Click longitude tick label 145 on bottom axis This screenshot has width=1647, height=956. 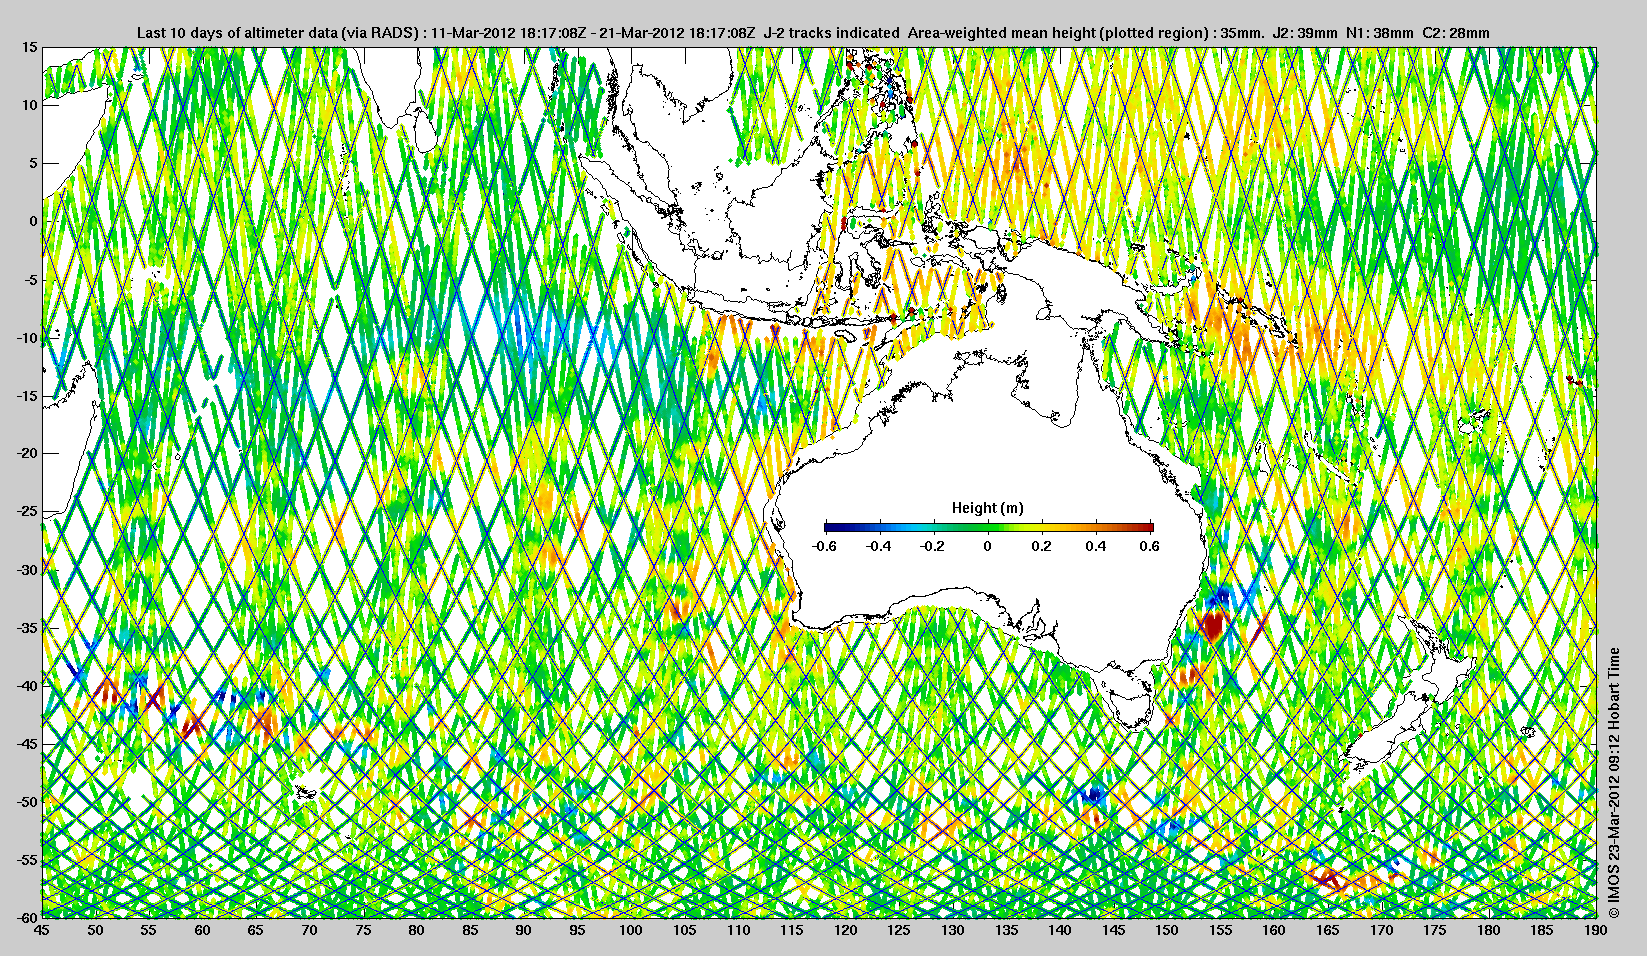point(1114,930)
